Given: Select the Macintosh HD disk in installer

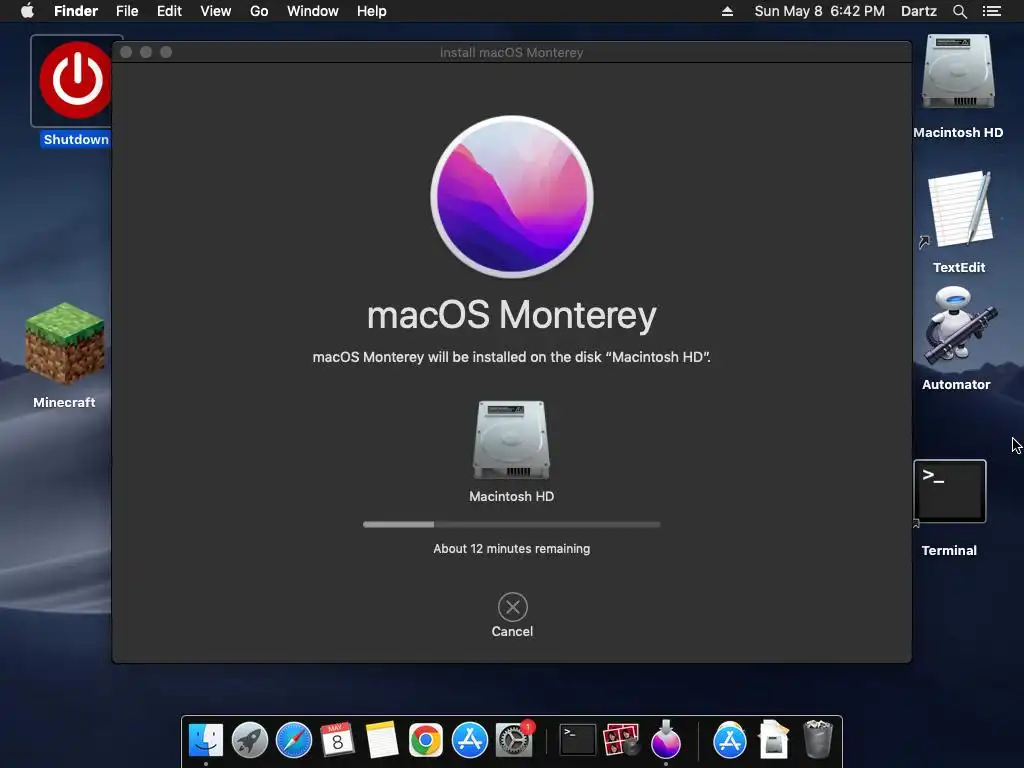Looking at the screenshot, I should (x=511, y=441).
